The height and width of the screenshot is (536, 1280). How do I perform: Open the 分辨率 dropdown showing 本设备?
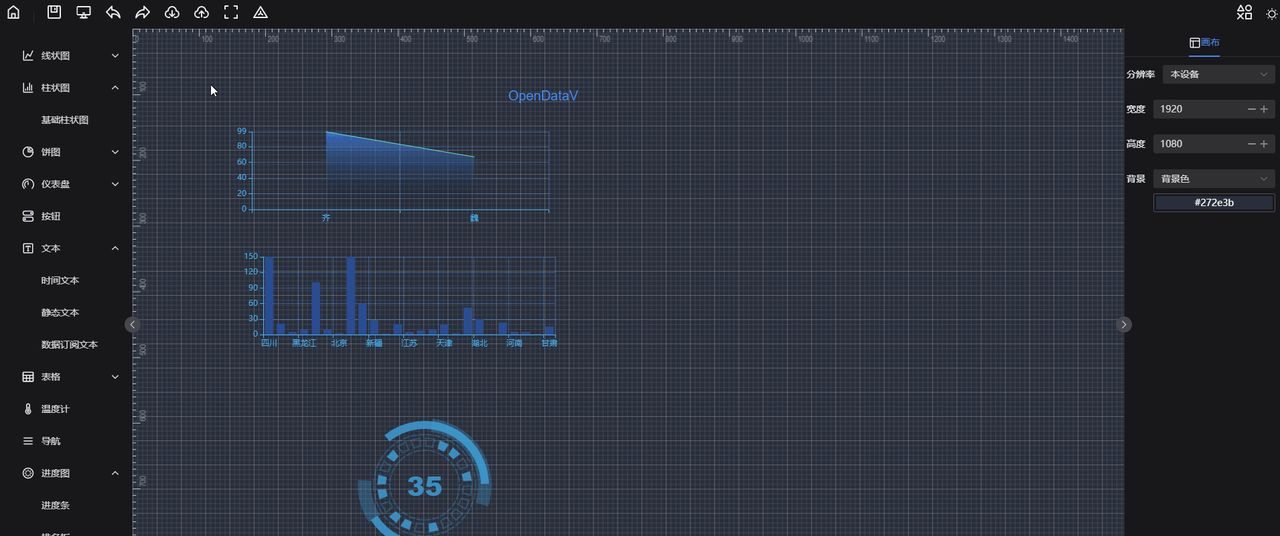pos(1219,74)
